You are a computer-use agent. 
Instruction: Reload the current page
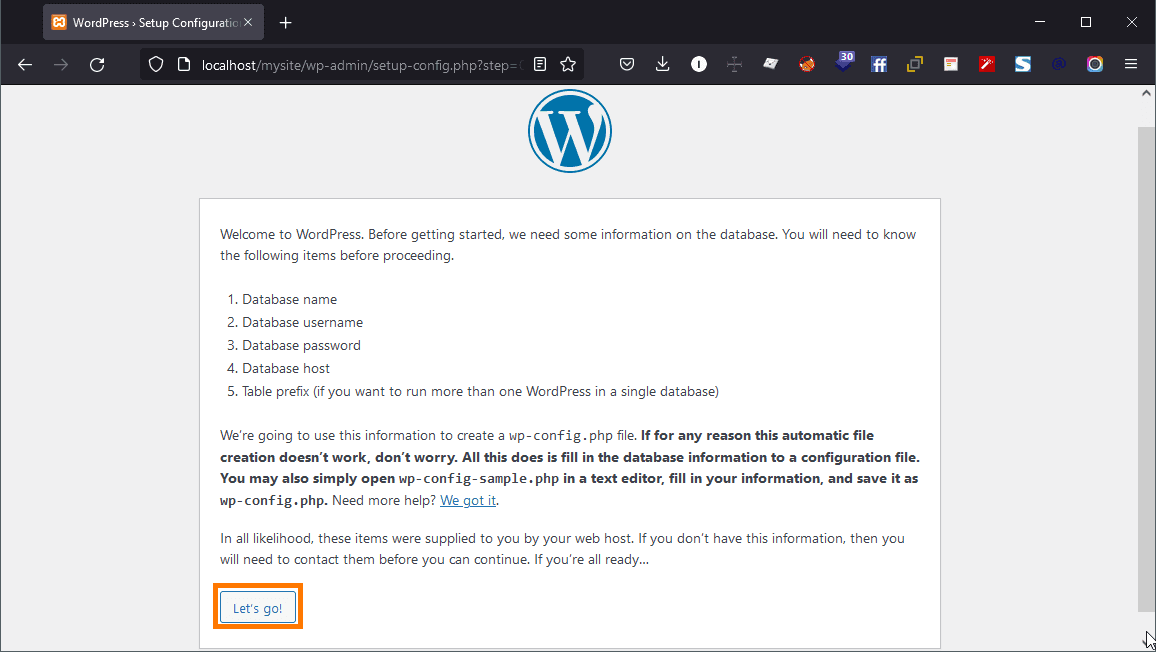(97, 65)
